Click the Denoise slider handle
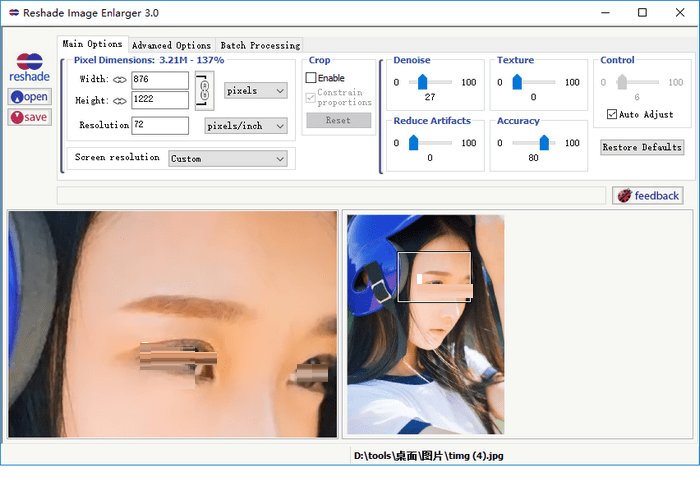The image size is (700, 482). point(423,83)
